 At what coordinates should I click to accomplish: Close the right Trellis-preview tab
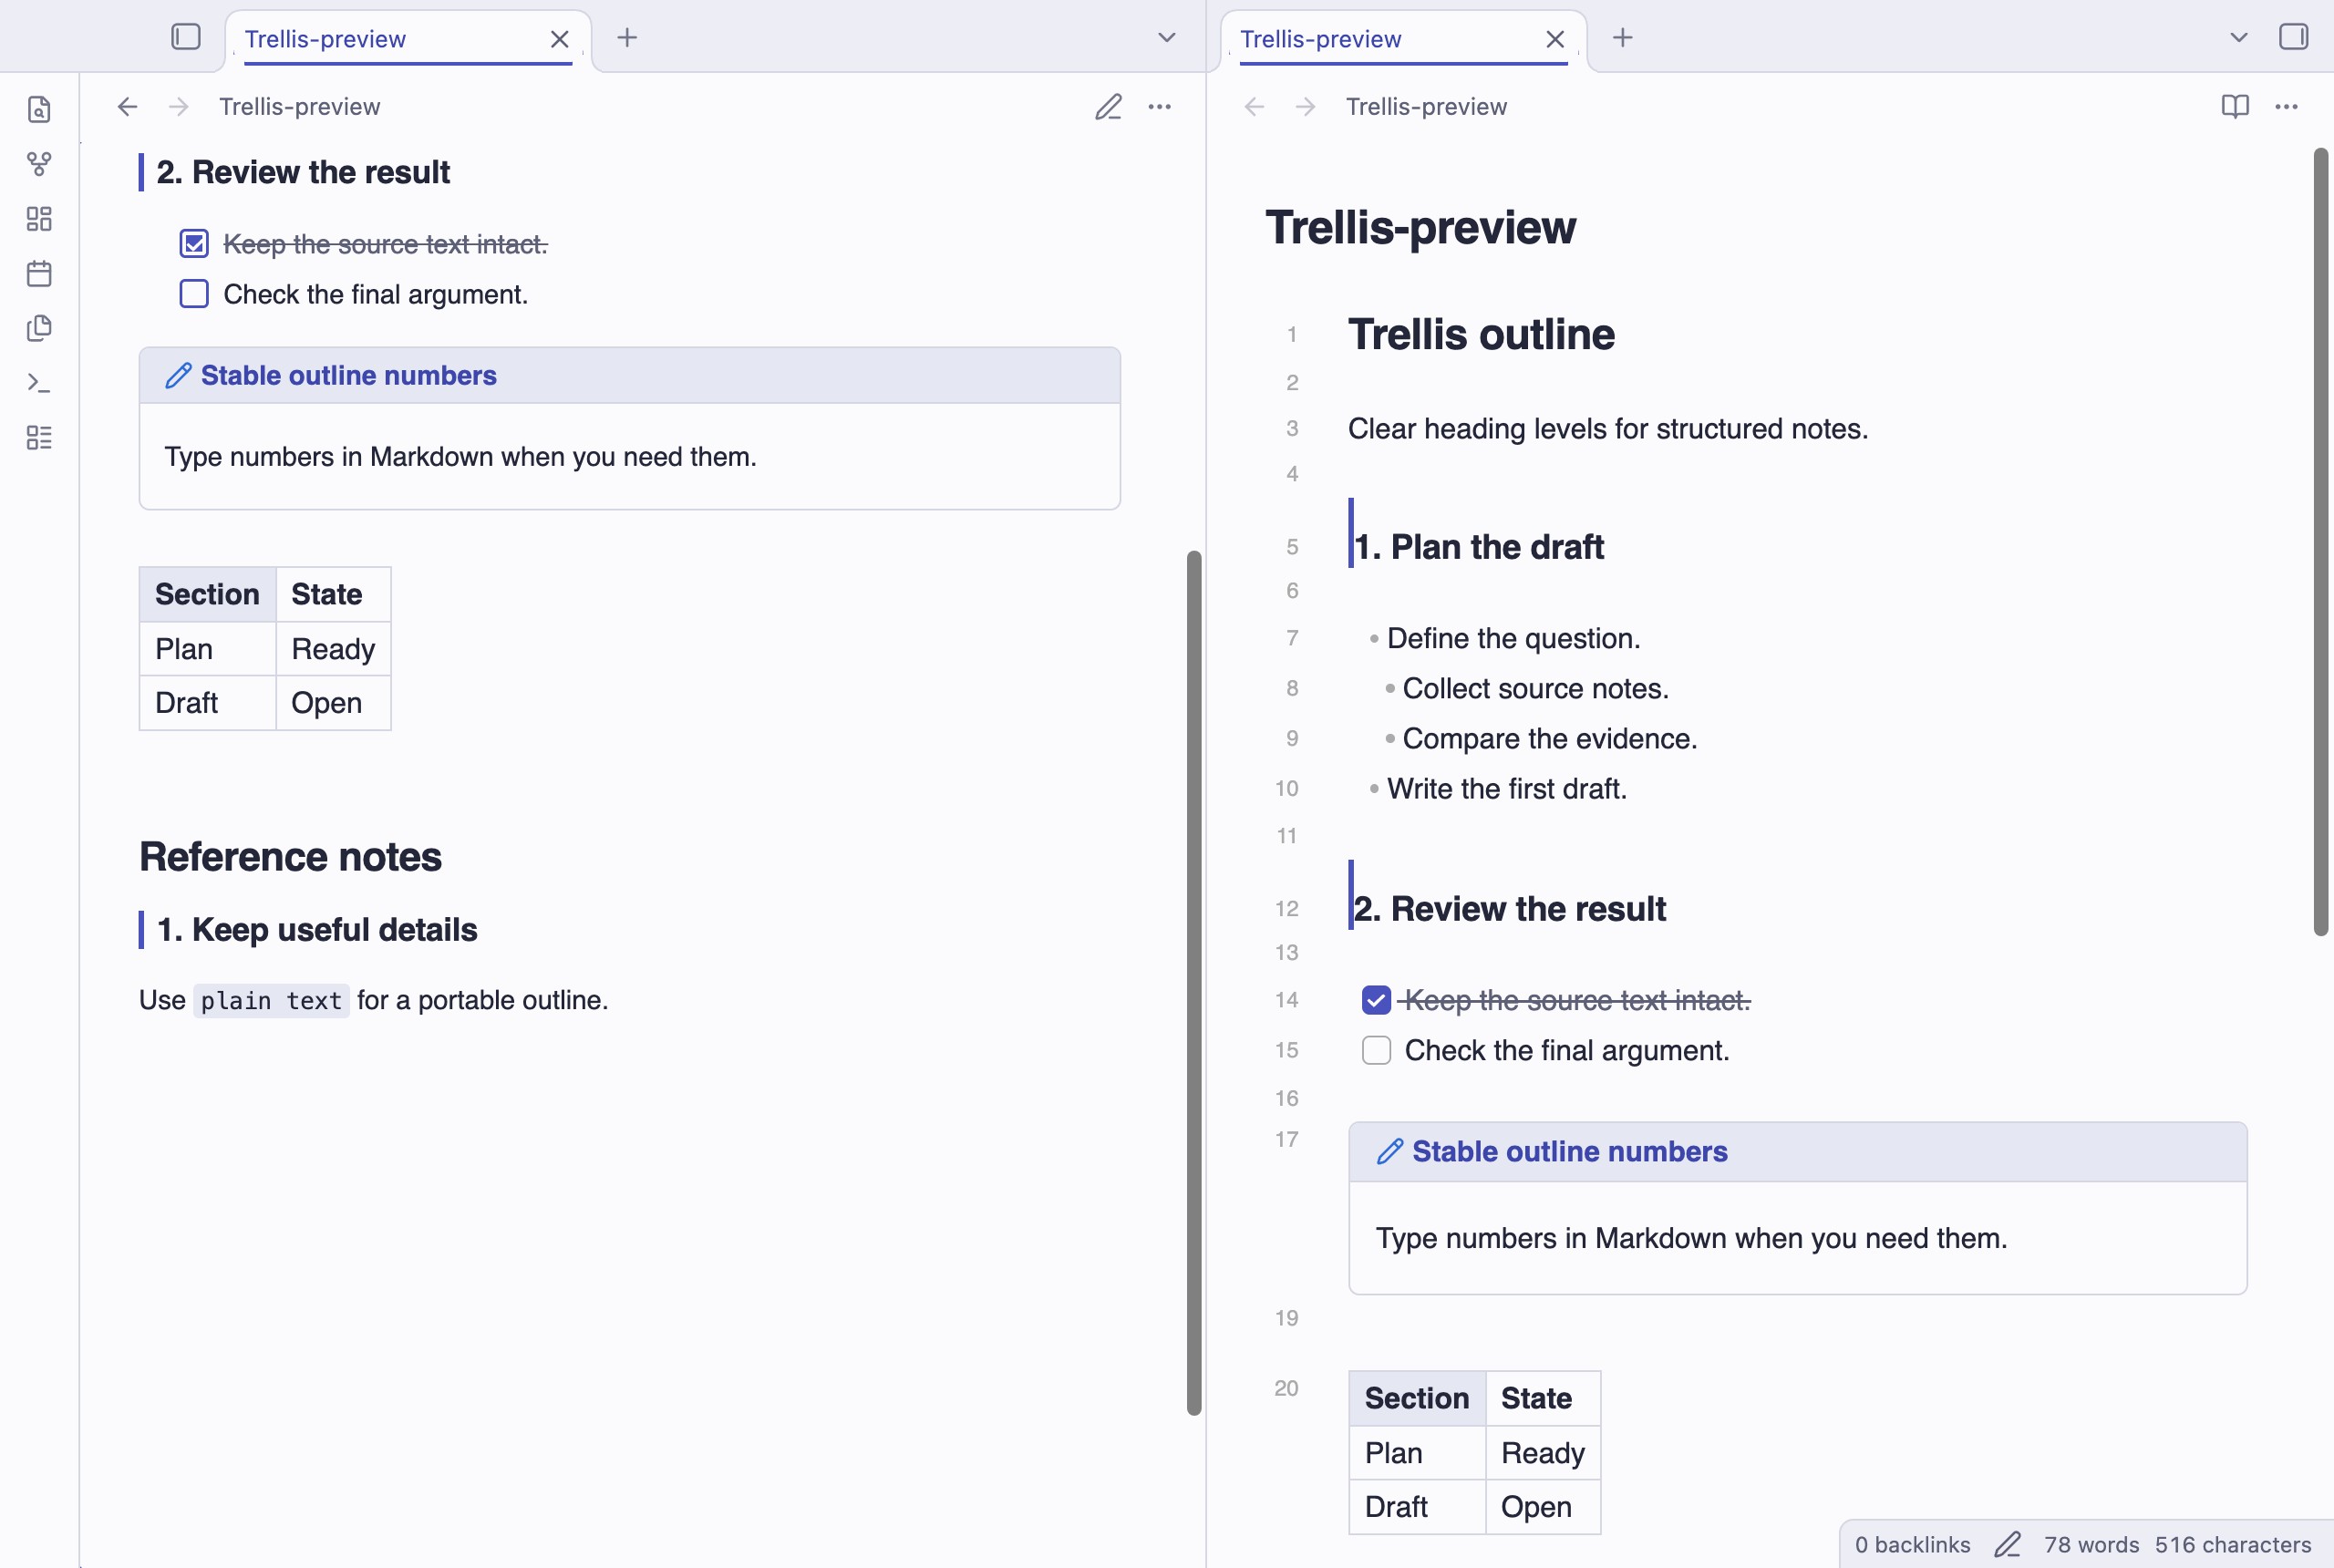click(x=1555, y=39)
